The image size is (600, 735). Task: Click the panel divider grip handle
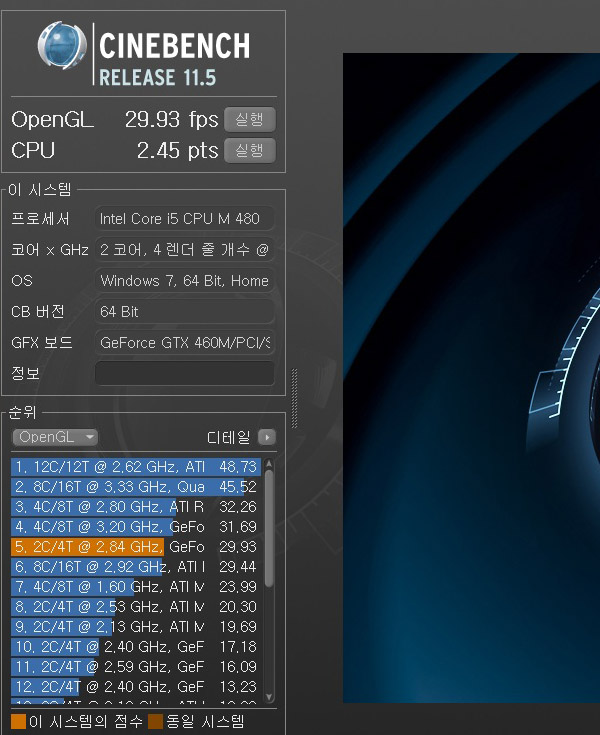click(x=294, y=398)
